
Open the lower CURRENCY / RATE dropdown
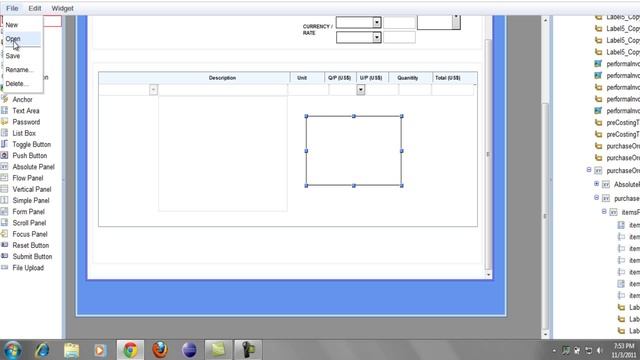tap(377, 37)
